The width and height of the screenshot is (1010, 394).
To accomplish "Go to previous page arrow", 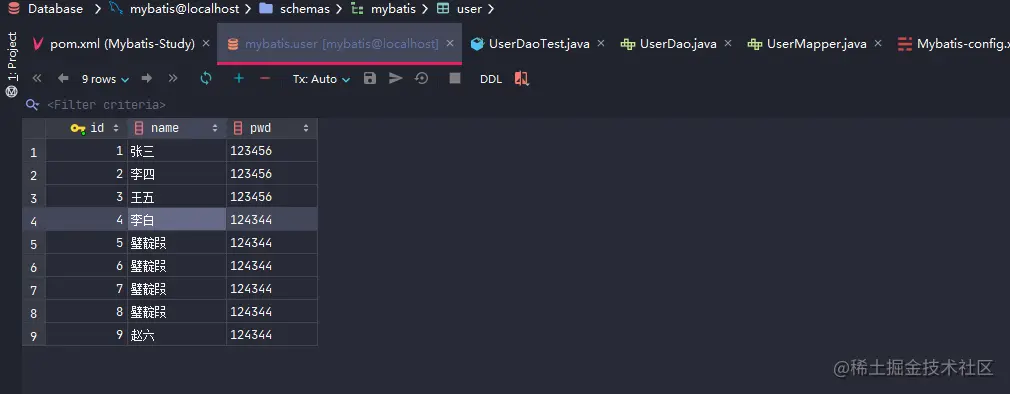I will pos(62,79).
